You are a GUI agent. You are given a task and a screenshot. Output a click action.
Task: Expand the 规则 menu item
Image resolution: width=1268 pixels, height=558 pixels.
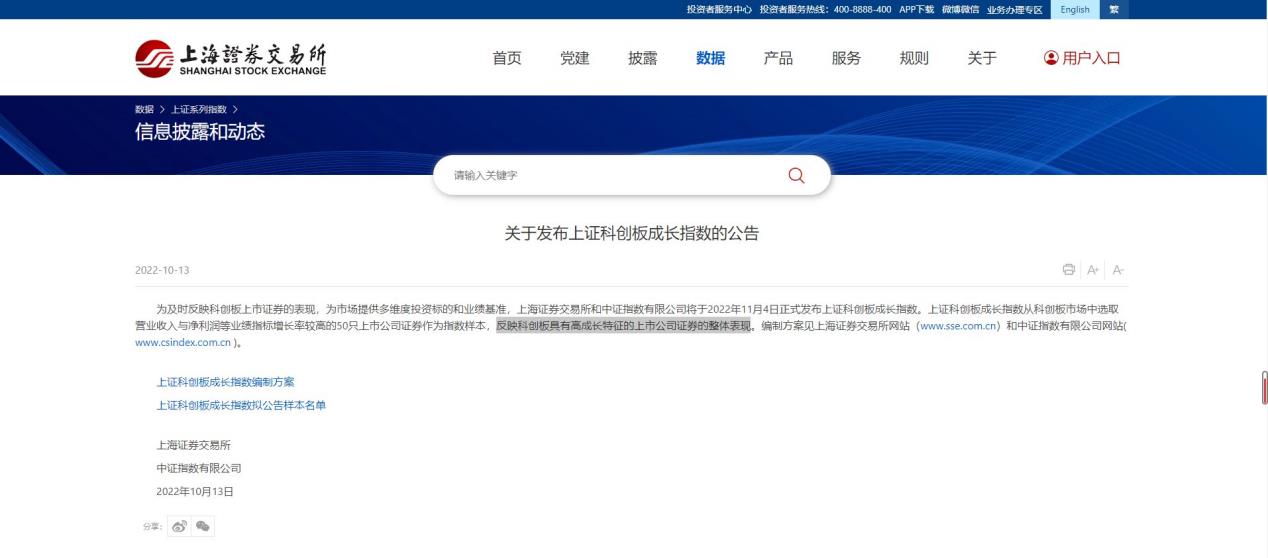pos(914,58)
